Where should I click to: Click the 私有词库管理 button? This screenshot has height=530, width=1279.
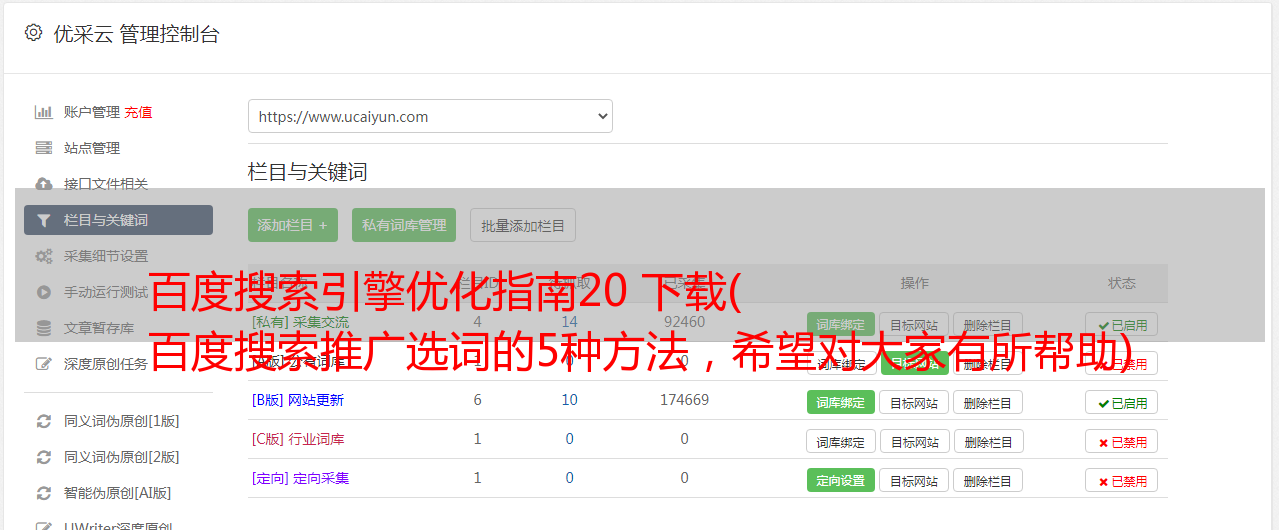(404, 225)
